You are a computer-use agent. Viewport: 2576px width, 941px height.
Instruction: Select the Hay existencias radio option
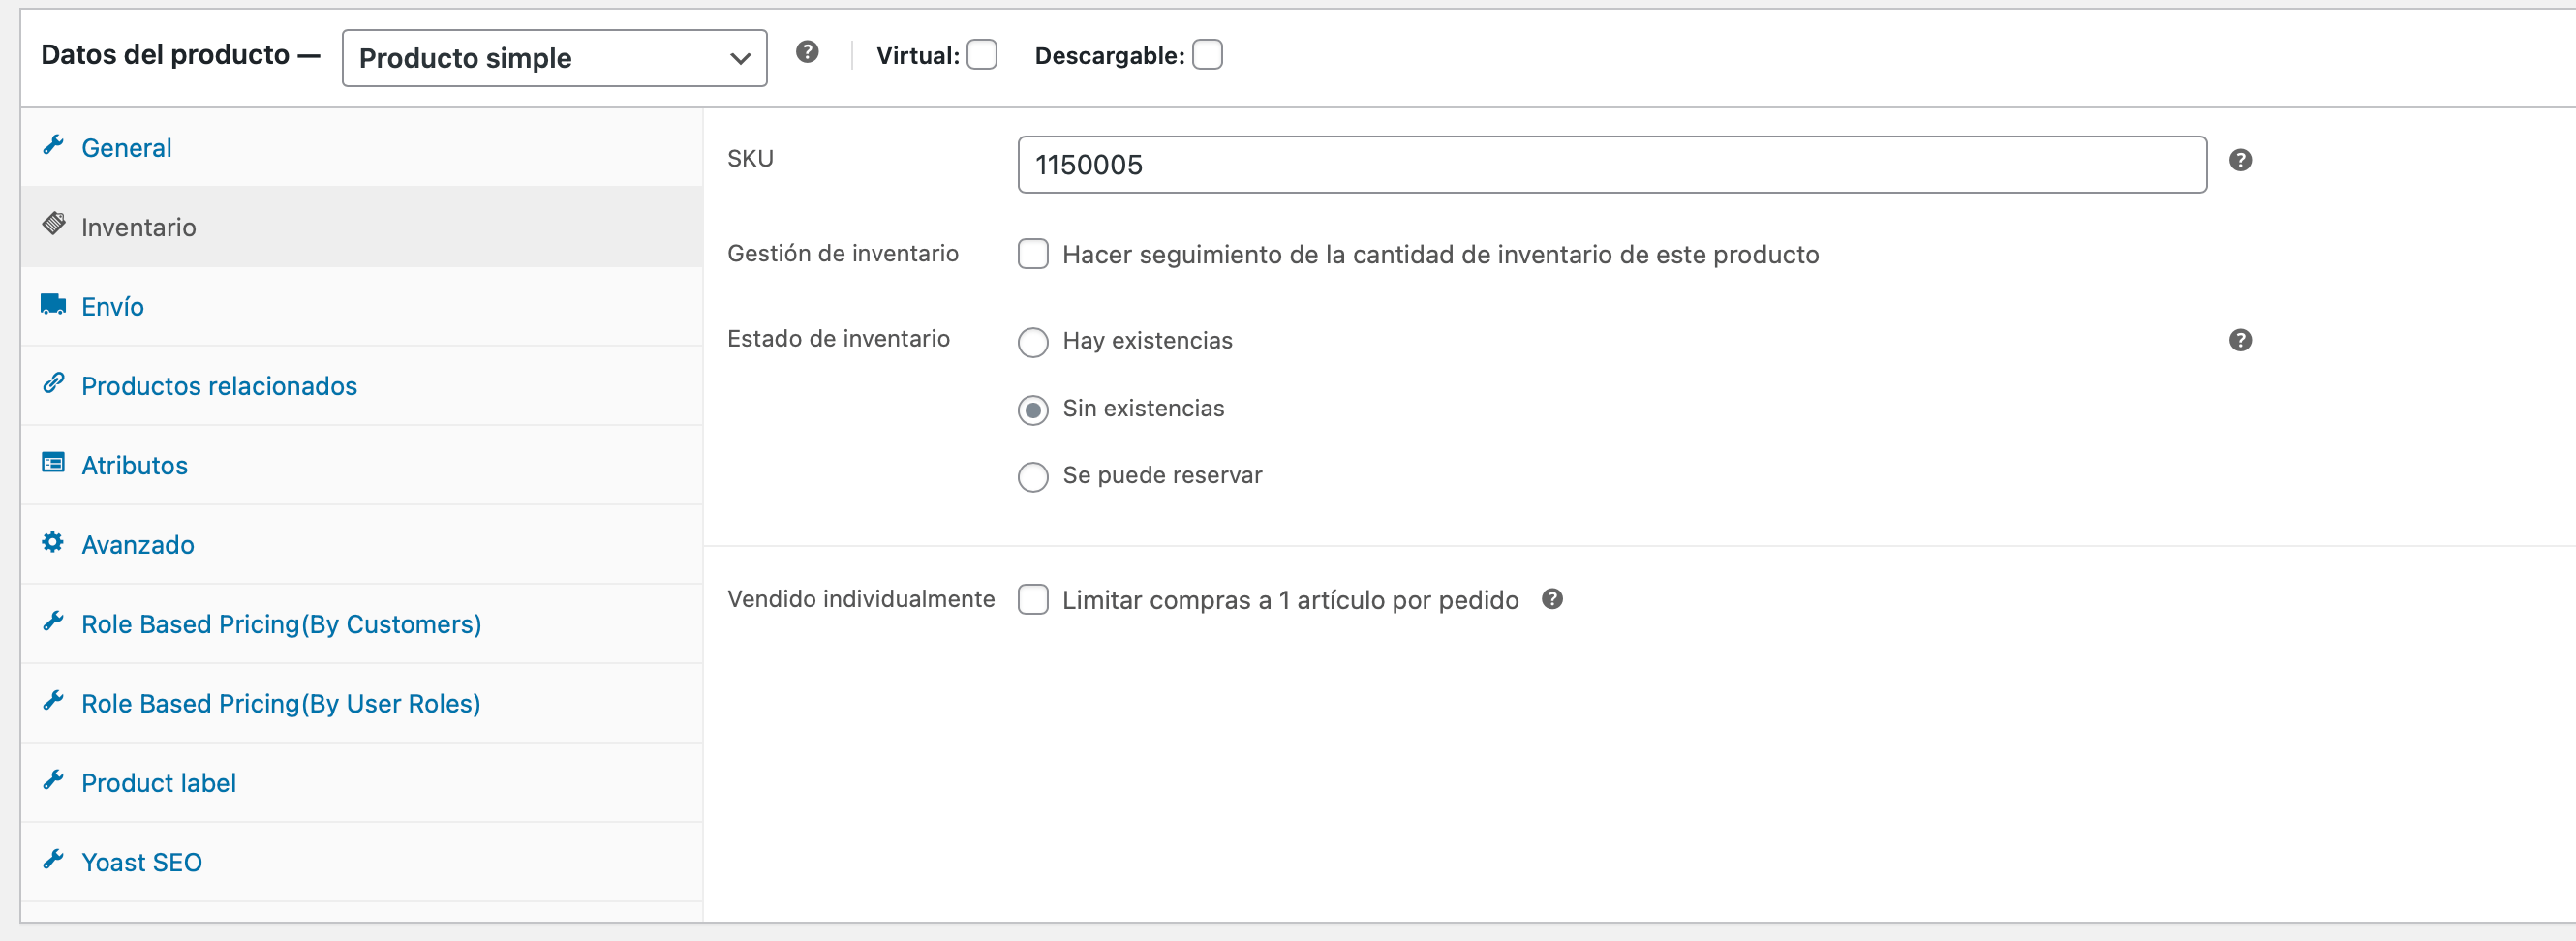[x=1033, y=343]
